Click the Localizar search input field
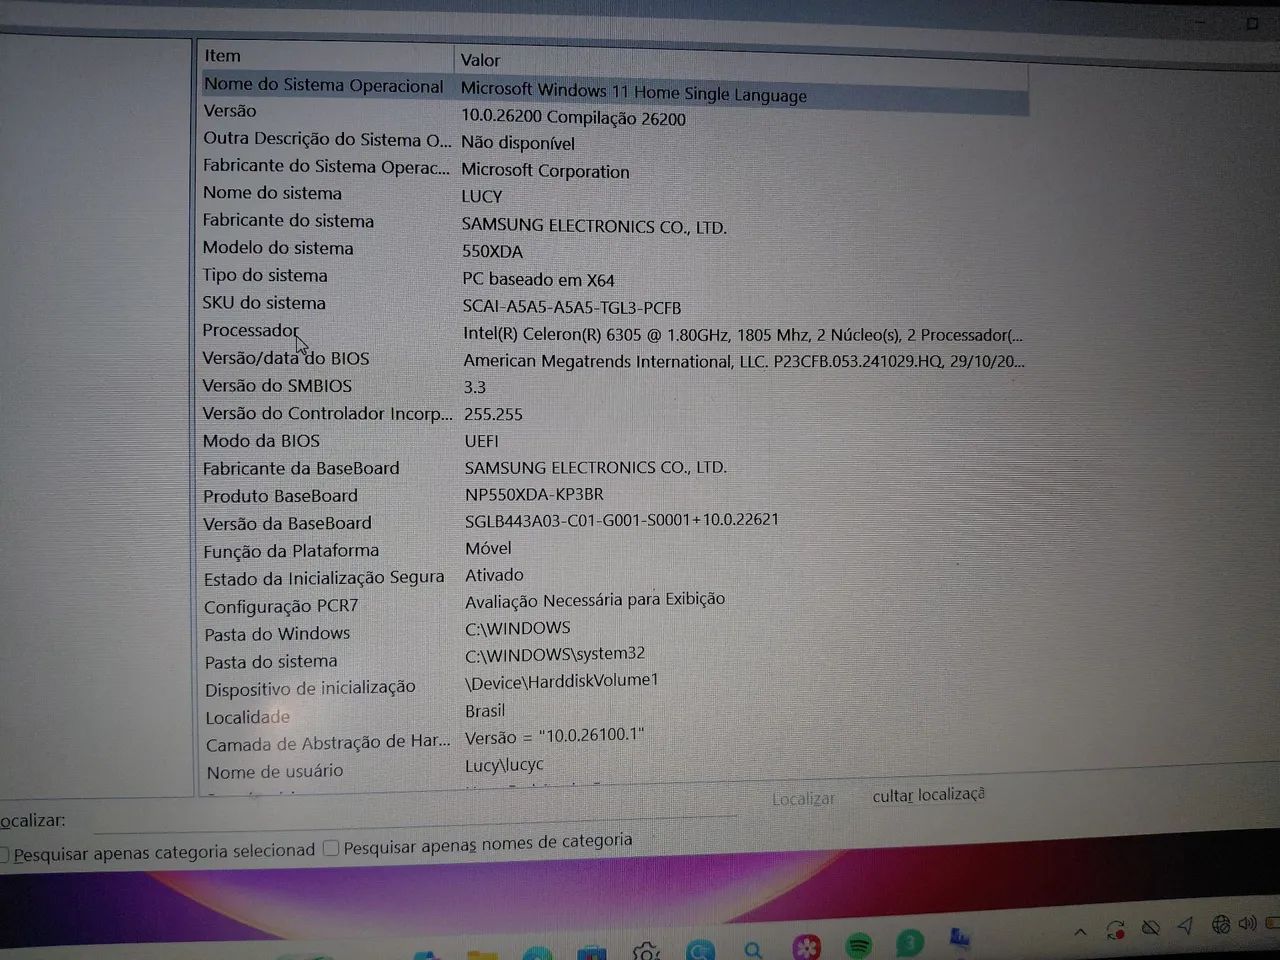The image size is (1280, 960). tap(415, 823)
